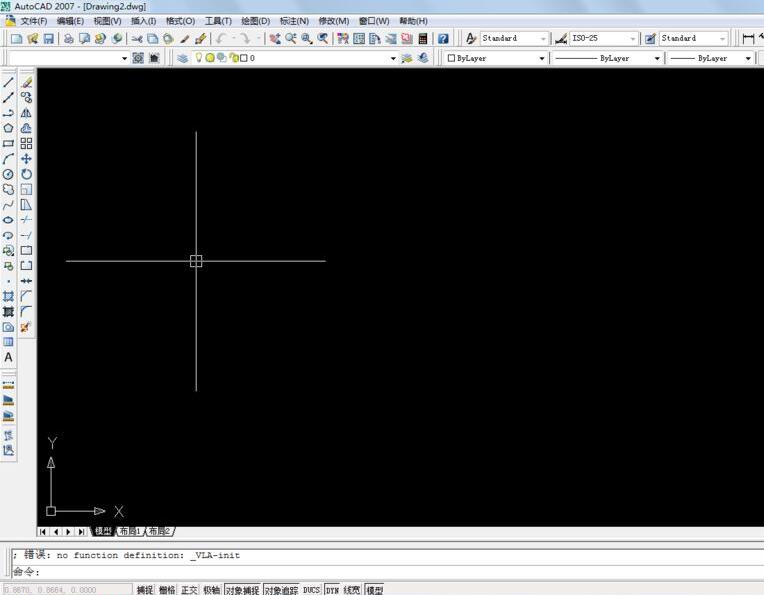Select the Explode tool
This screenshot has height=595, width=764.
pyautogui.click(x=26, y=326)
